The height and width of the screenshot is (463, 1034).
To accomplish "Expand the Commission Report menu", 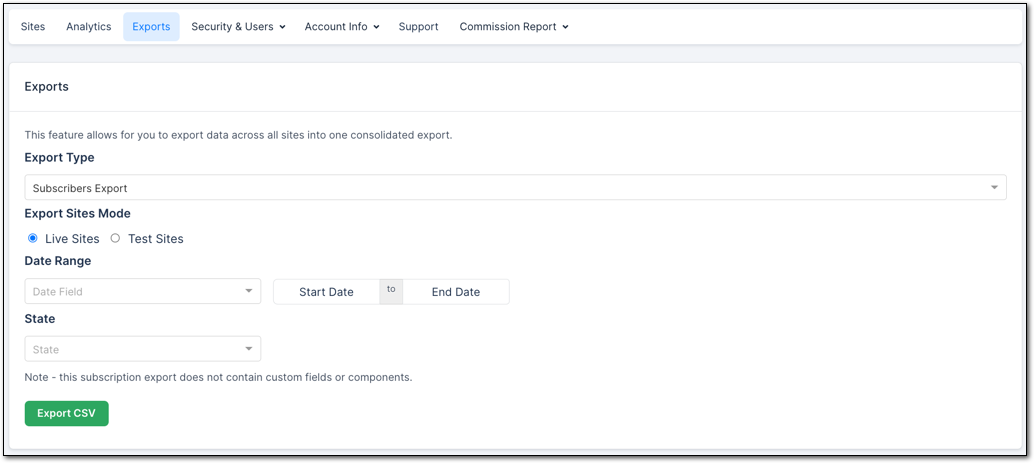I will [x=514, y=27].
